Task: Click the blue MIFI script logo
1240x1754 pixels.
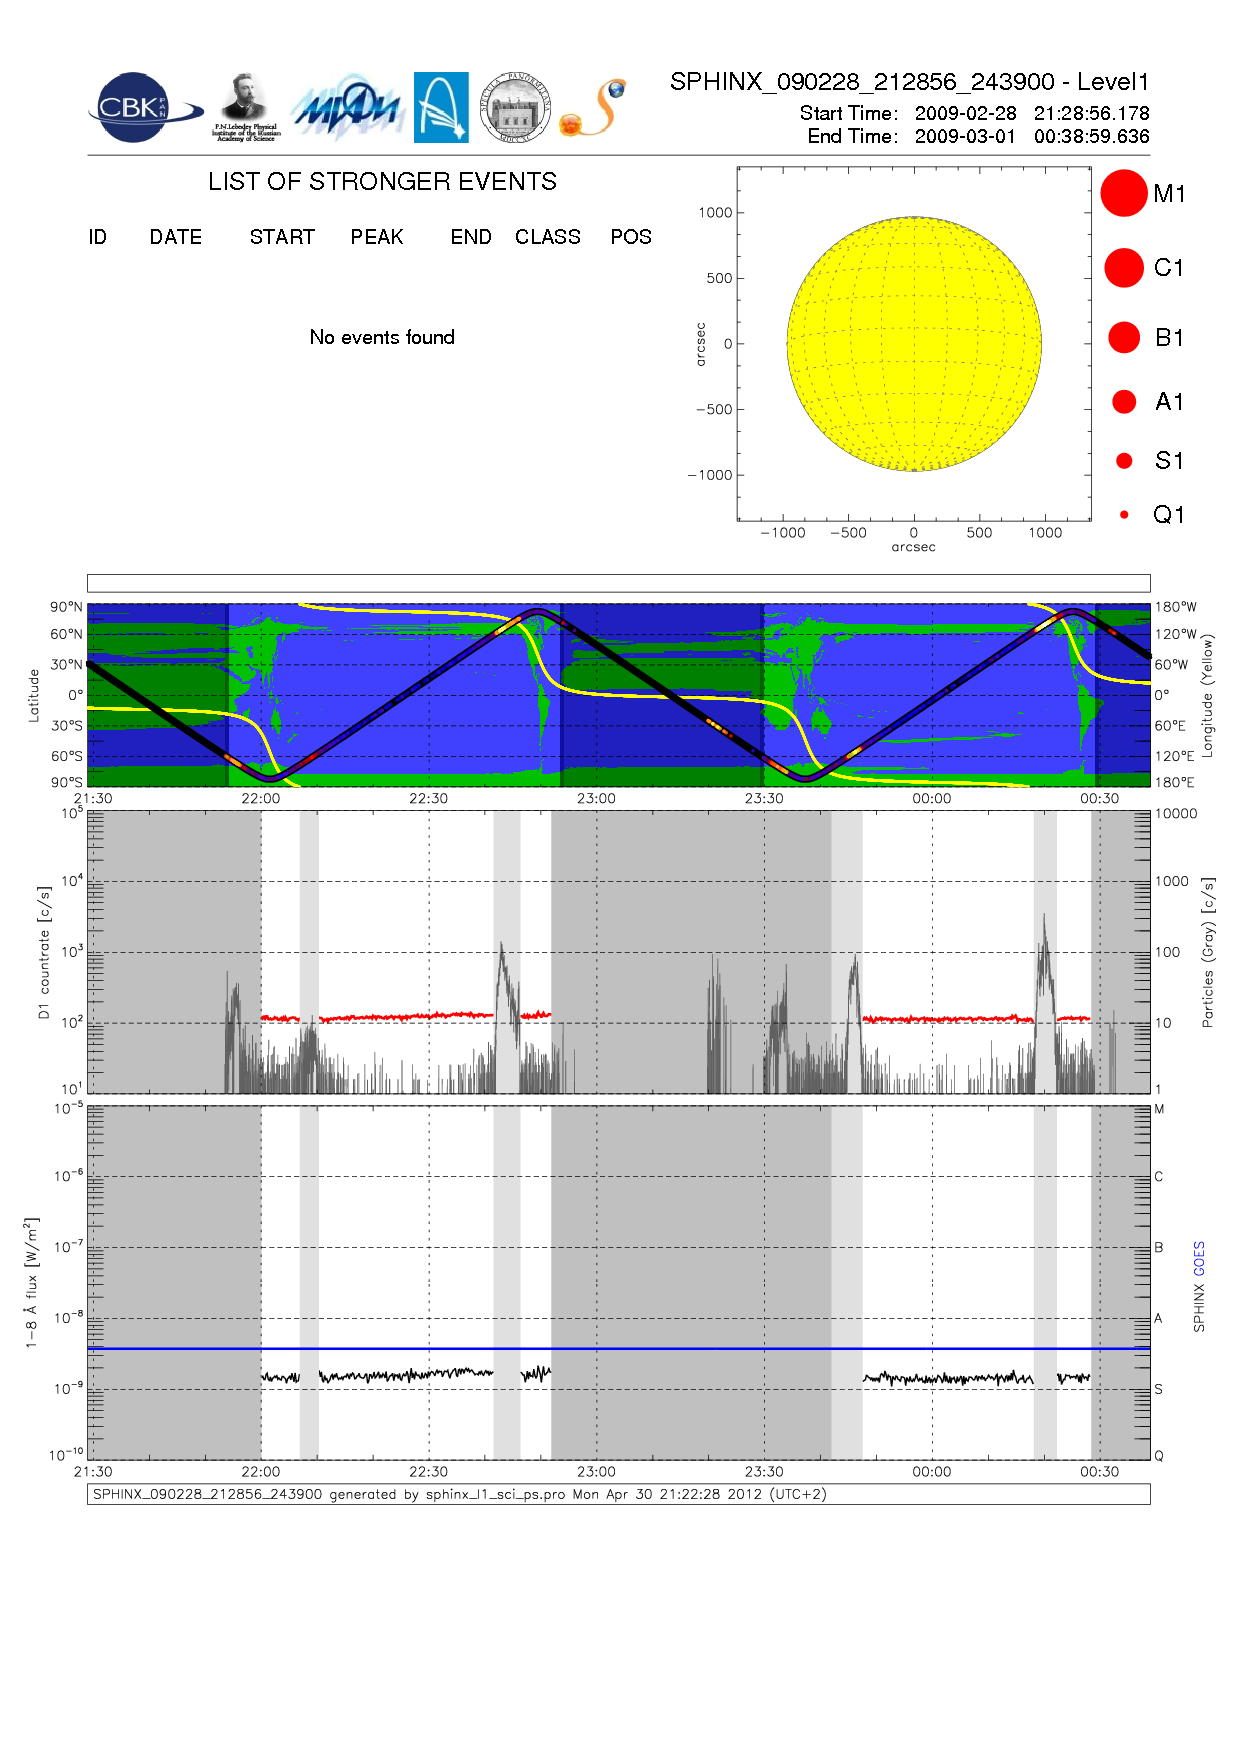Action: point(347,108)
